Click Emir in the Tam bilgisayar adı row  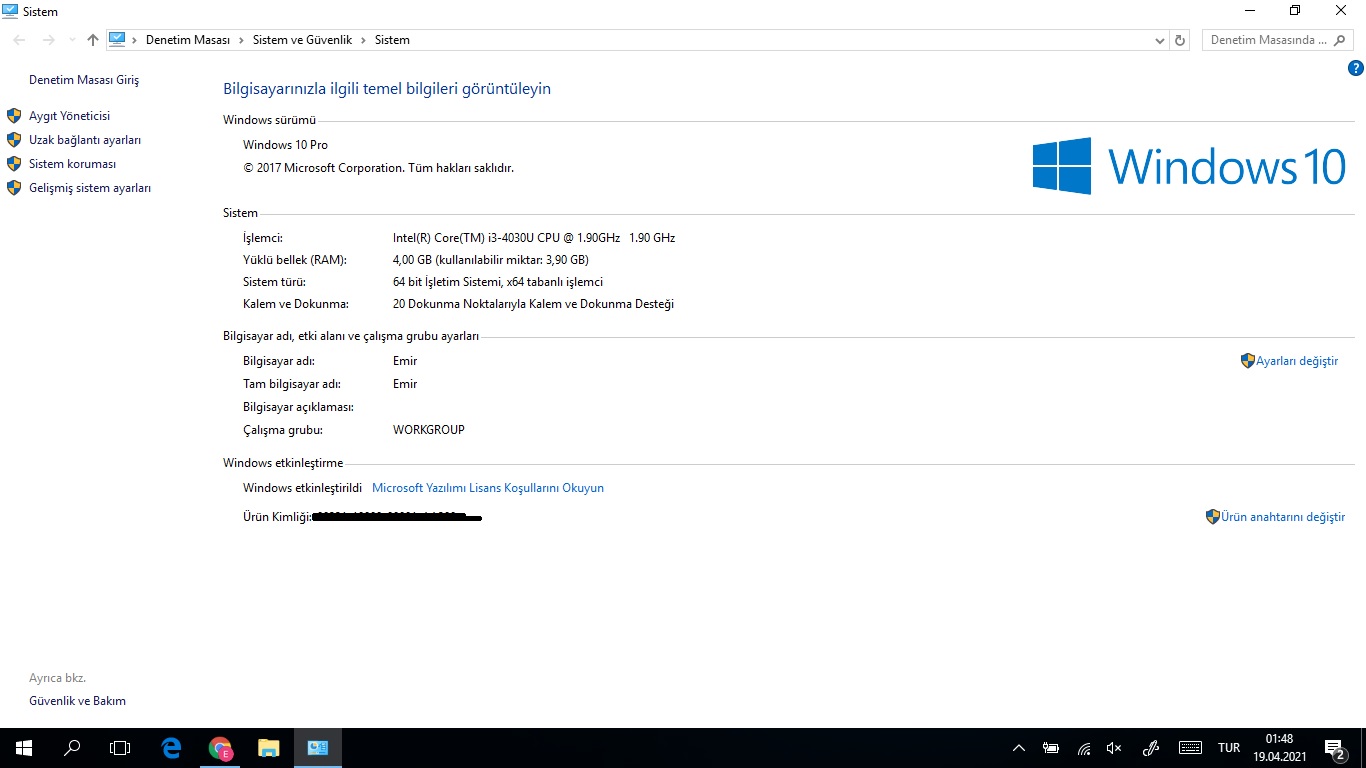405,384
